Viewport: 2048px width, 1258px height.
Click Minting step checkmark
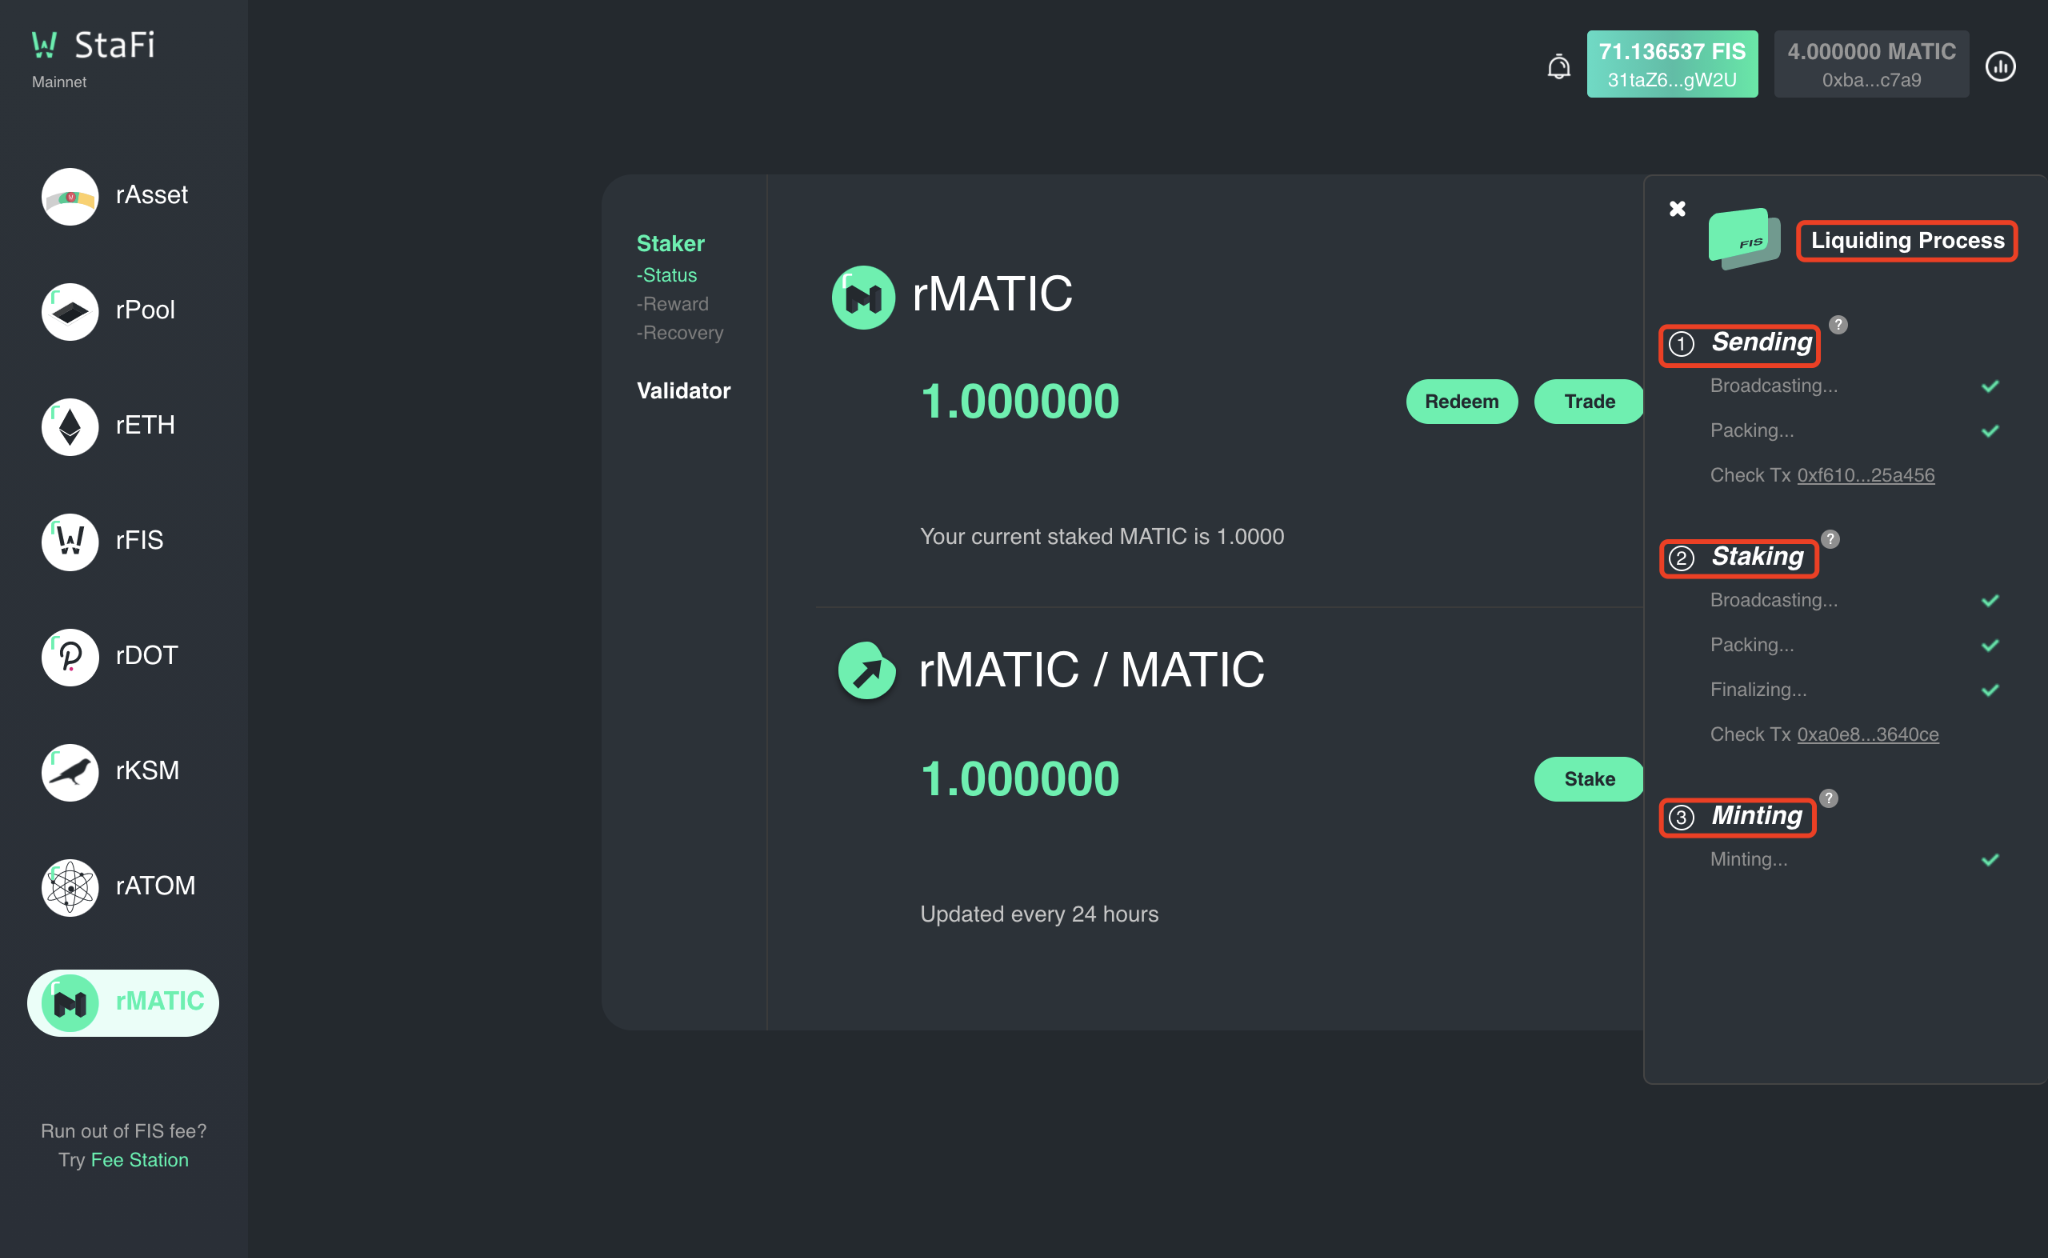coord(1990,859)
